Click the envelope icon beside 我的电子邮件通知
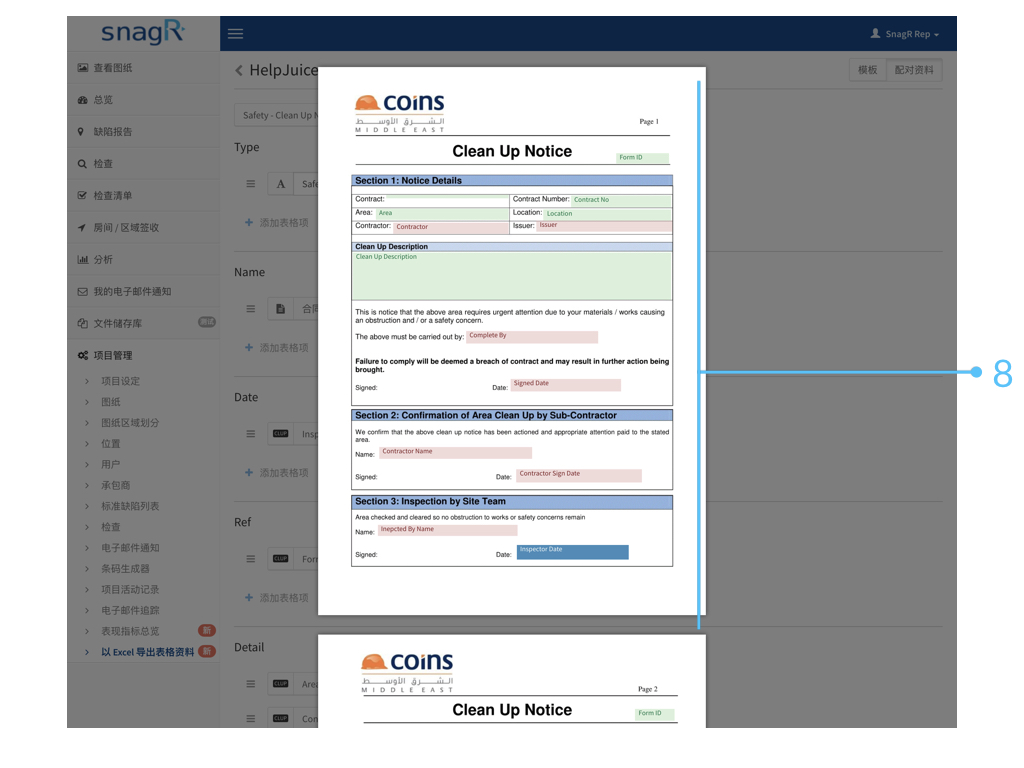 (x=82, y=291)
